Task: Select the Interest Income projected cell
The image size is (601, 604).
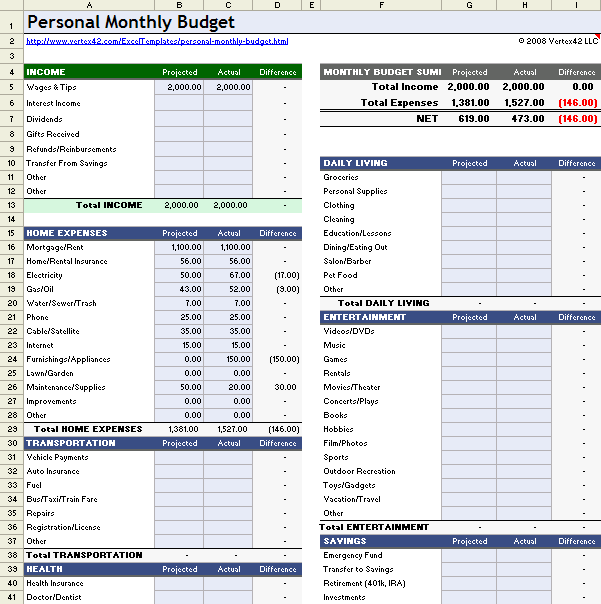Action: pyautogui.click(x=179, y=103)
